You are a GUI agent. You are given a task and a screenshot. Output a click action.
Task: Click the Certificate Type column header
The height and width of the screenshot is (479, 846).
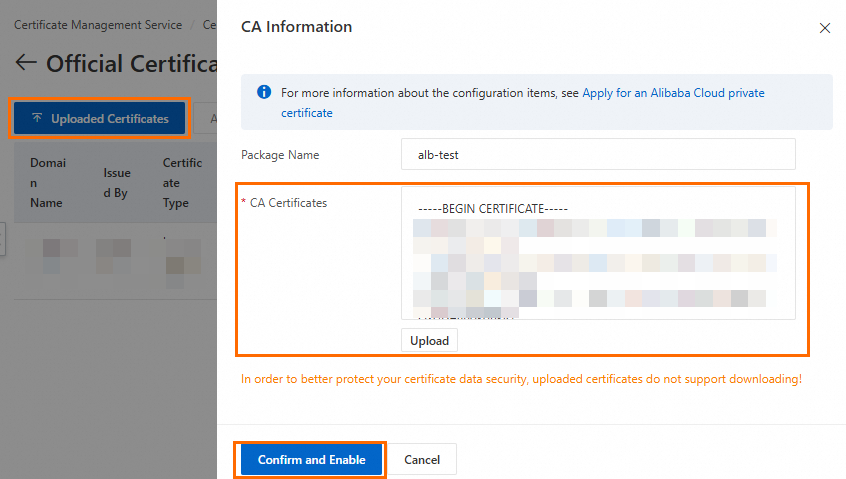[183, 182]
